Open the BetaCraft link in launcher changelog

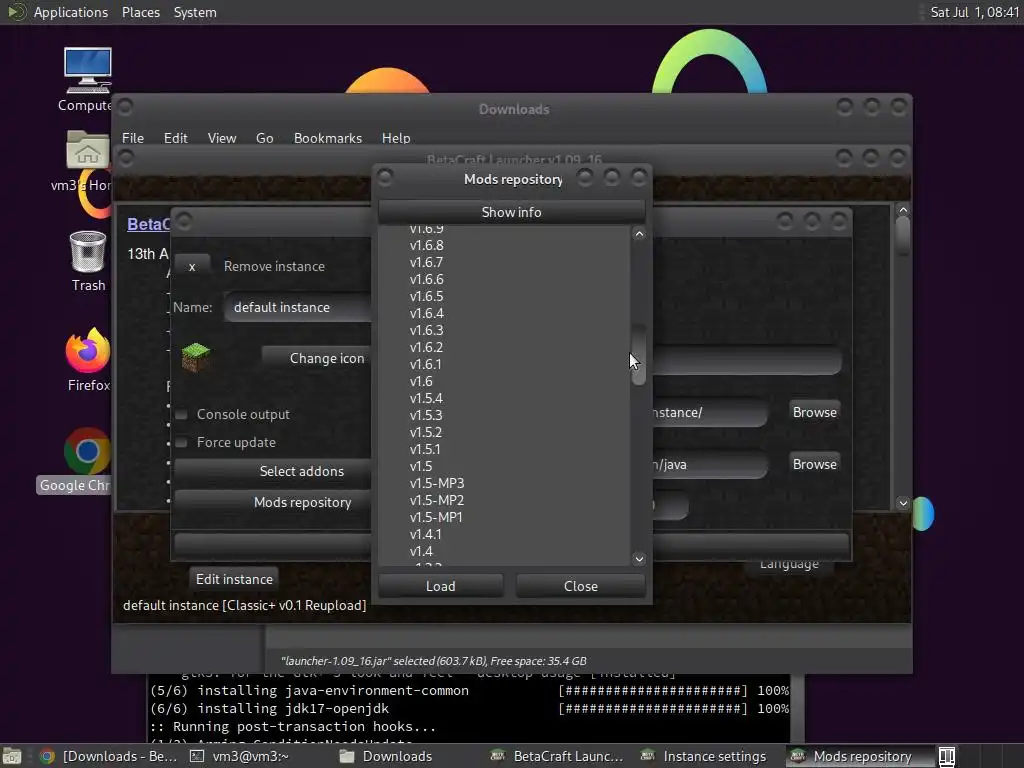click(x=149, y=224)
